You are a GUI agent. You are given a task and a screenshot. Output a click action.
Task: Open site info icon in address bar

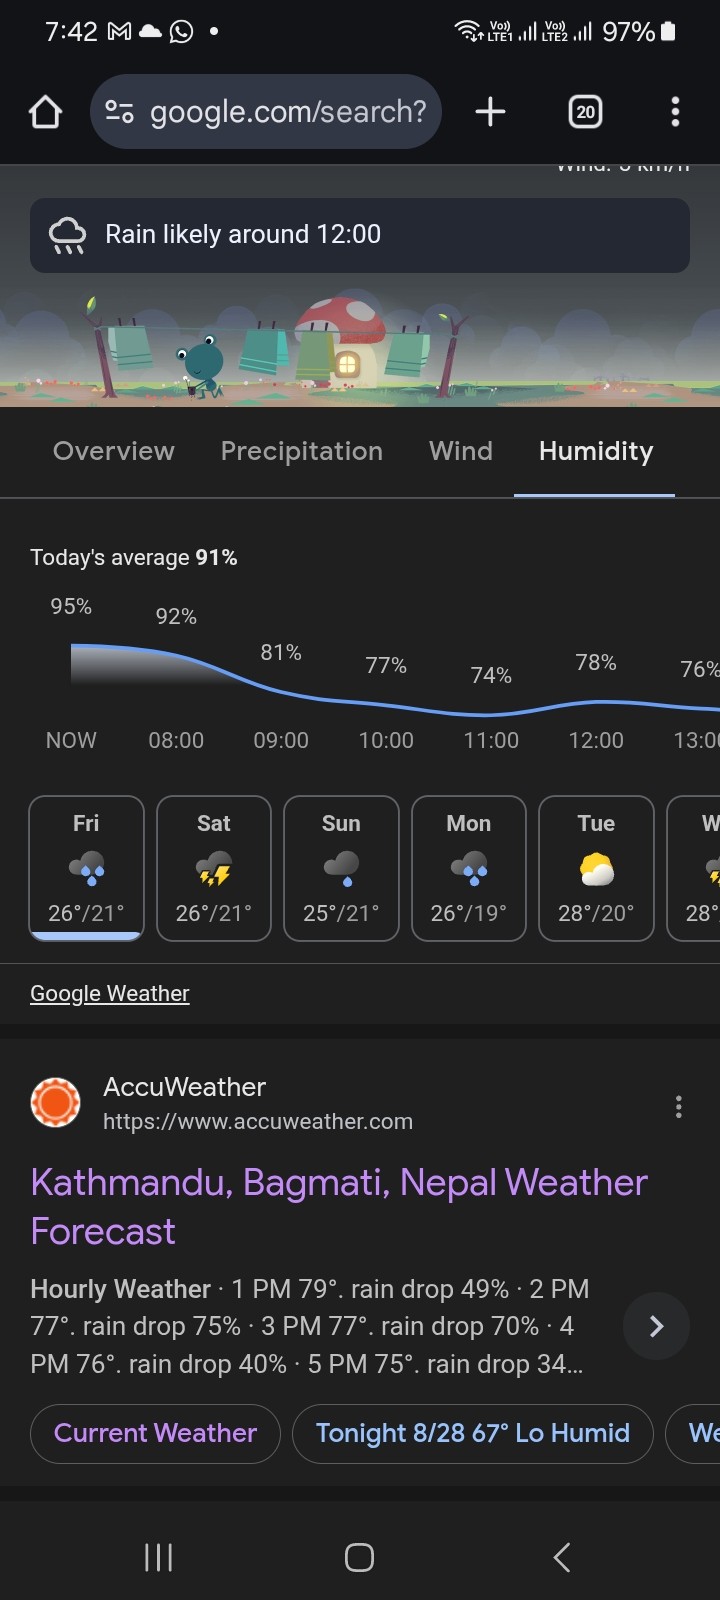click(120, 112)
